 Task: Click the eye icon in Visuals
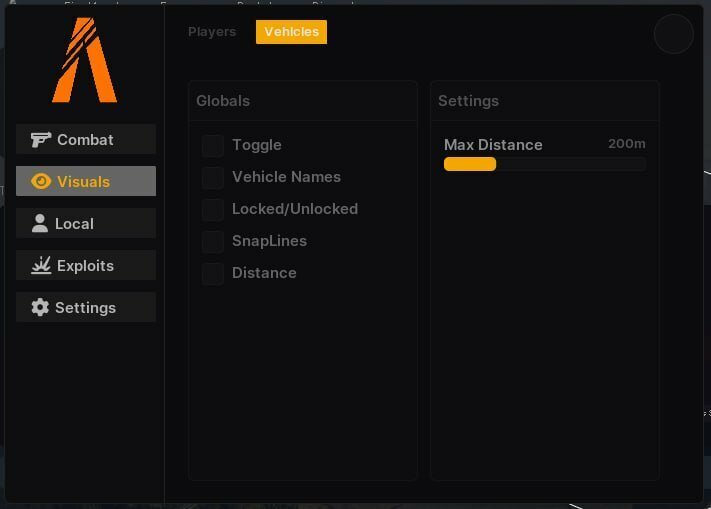point(41,181)
